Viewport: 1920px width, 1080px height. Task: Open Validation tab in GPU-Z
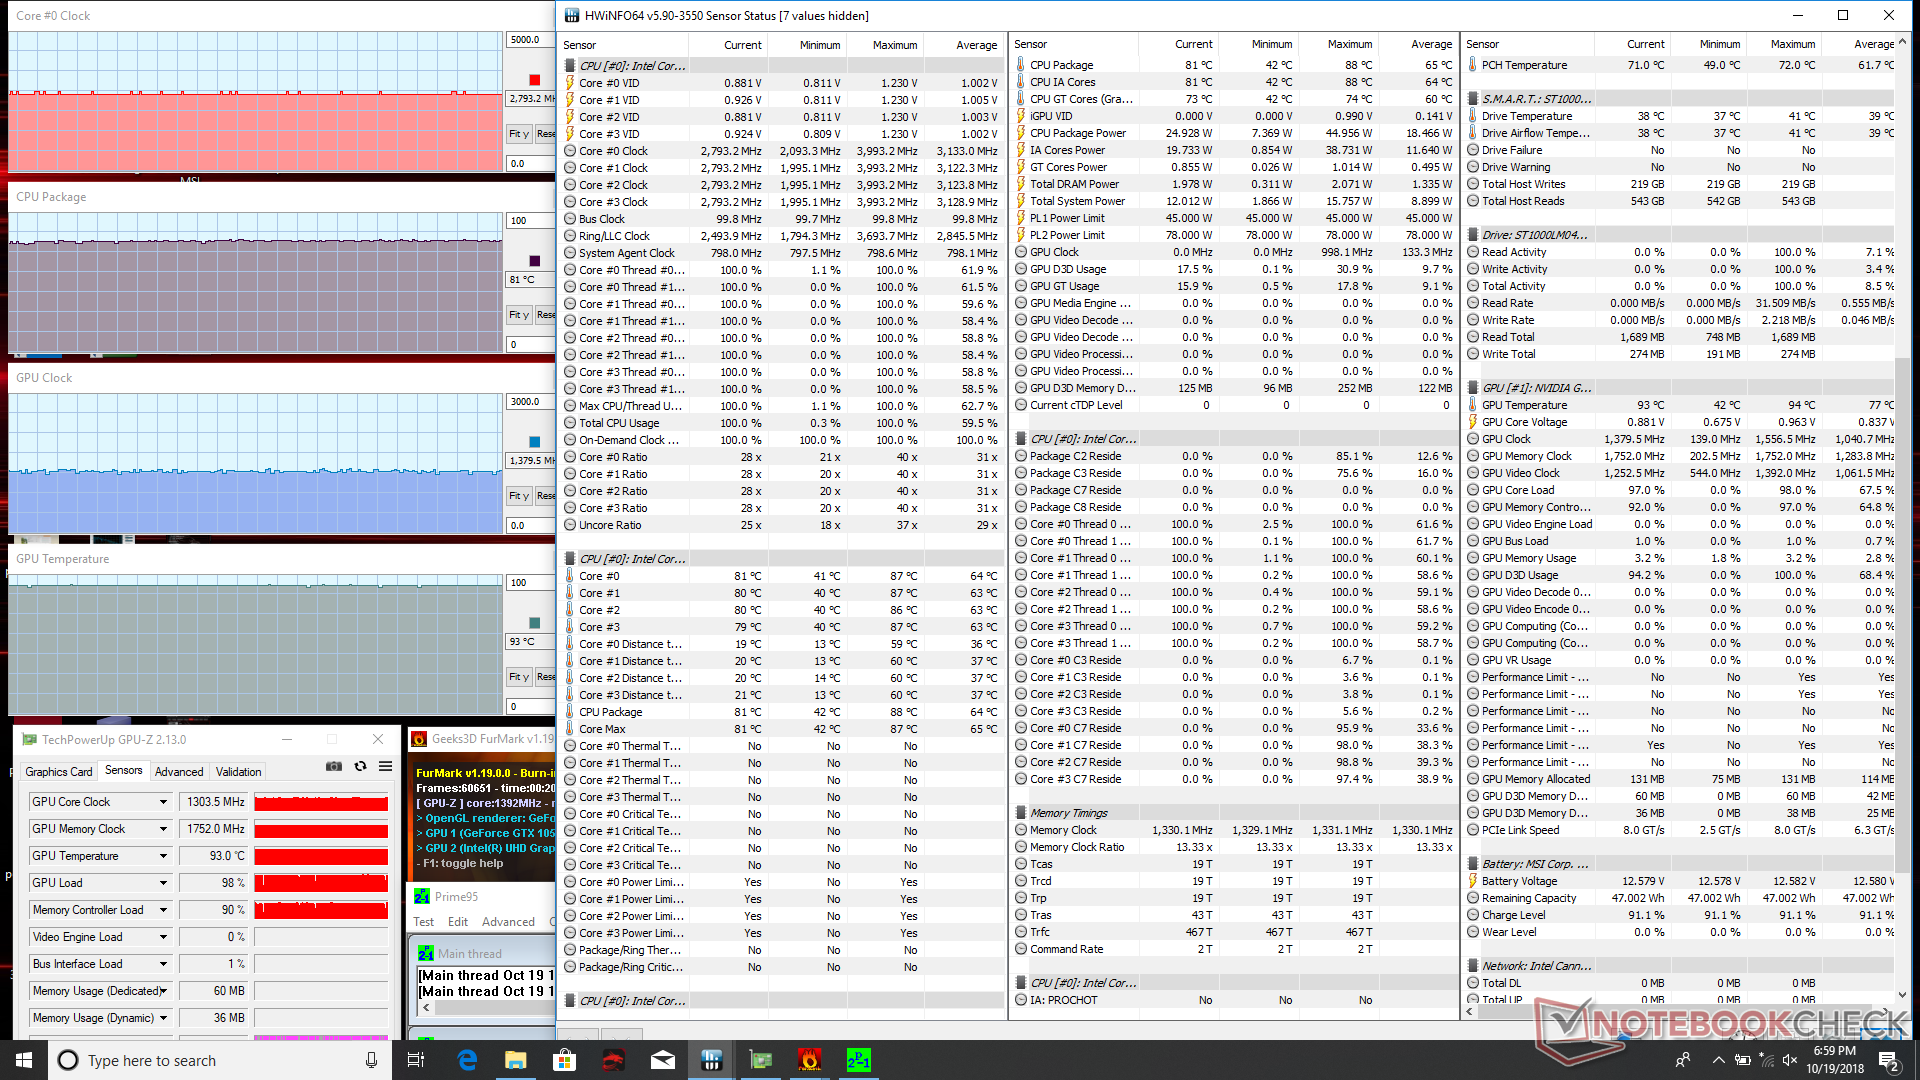[238, 772]
